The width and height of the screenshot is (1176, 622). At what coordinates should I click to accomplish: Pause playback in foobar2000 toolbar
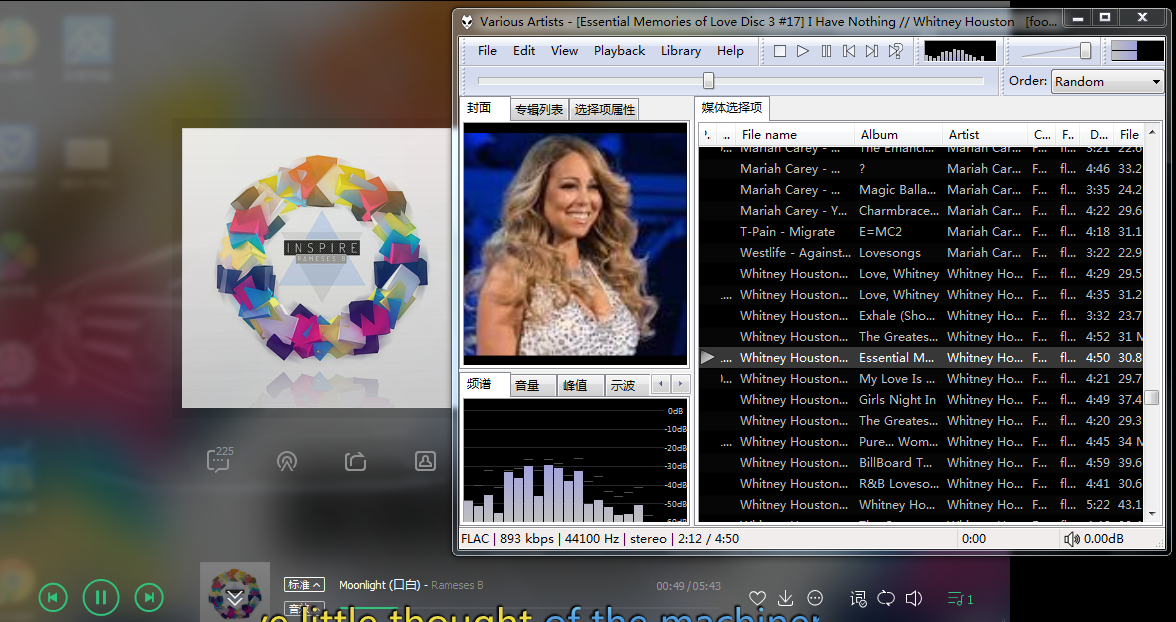pos(826,51)
